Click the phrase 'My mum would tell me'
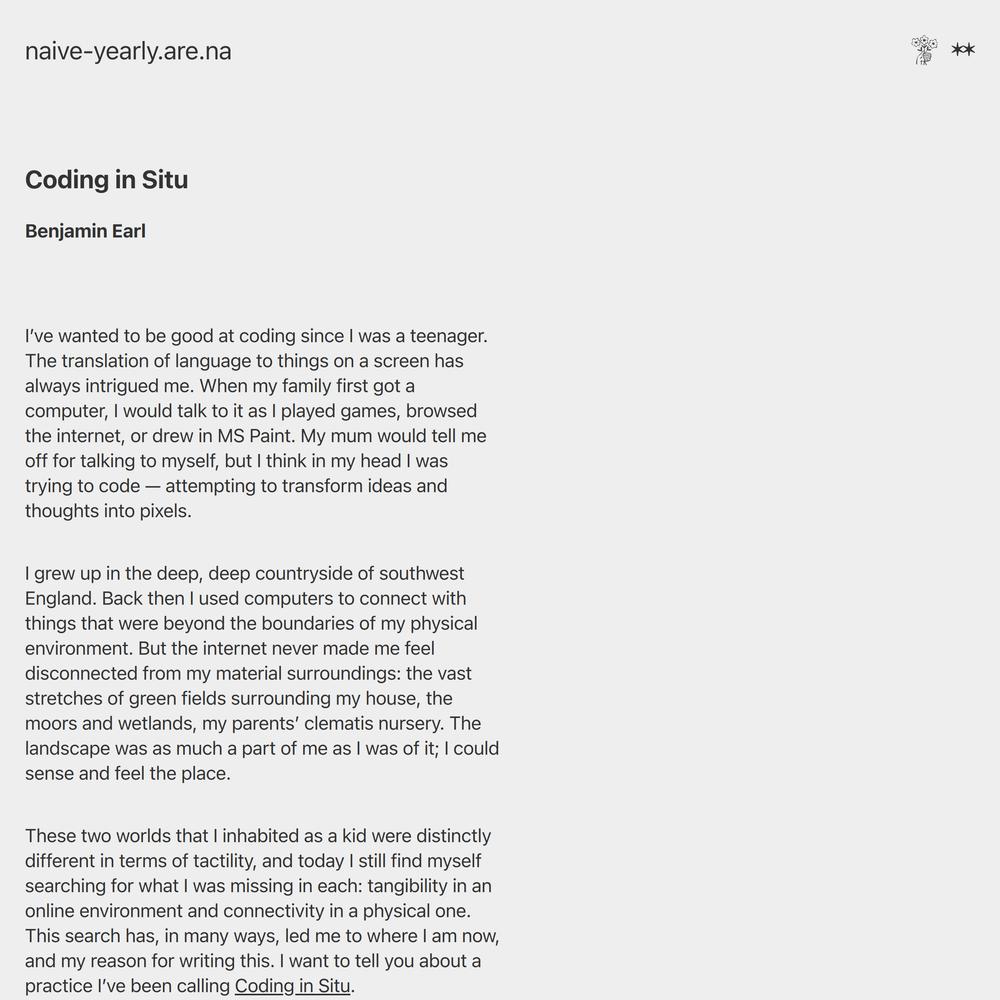The height and width of the screenshot is (1000, 1000). tap(393, 436)
